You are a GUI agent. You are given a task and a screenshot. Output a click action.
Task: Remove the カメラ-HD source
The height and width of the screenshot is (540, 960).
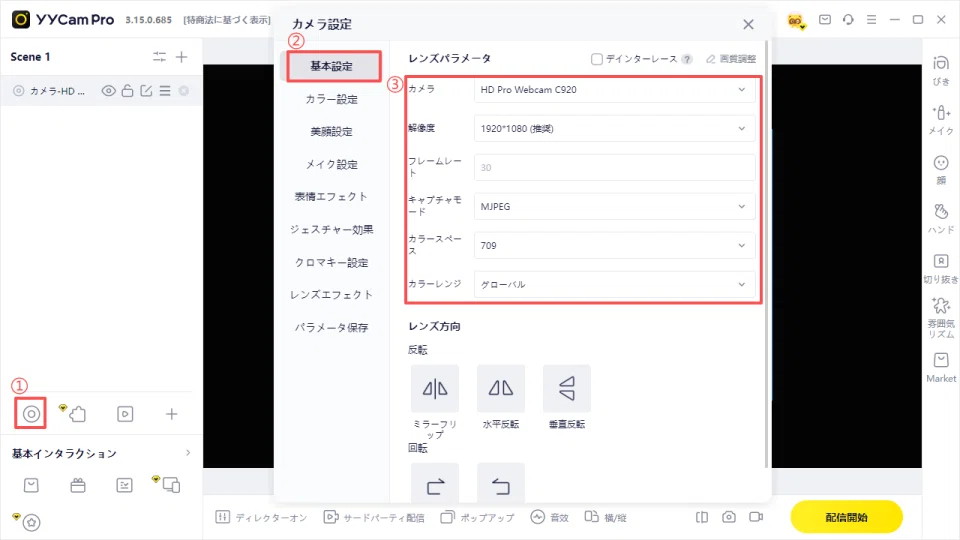(184, 91)
